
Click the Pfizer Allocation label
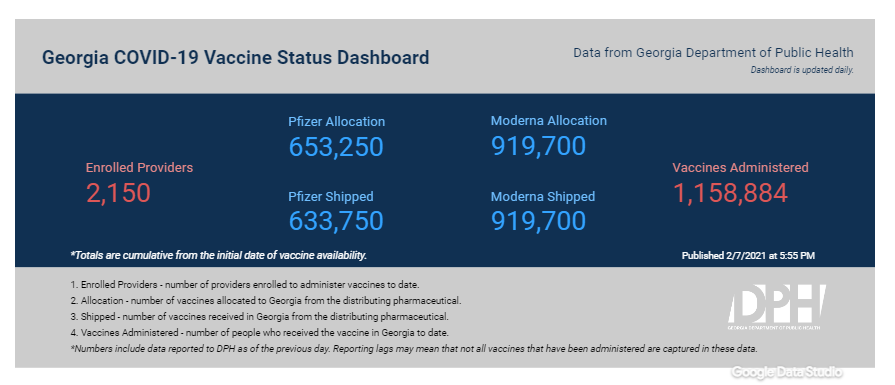(x=337, y=121)
